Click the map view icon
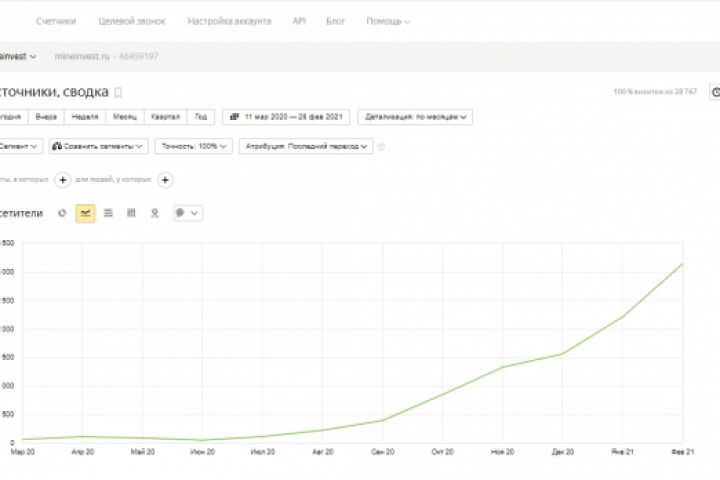The height and width of the screenshot is (480, 720). click(x=154, y=213)
